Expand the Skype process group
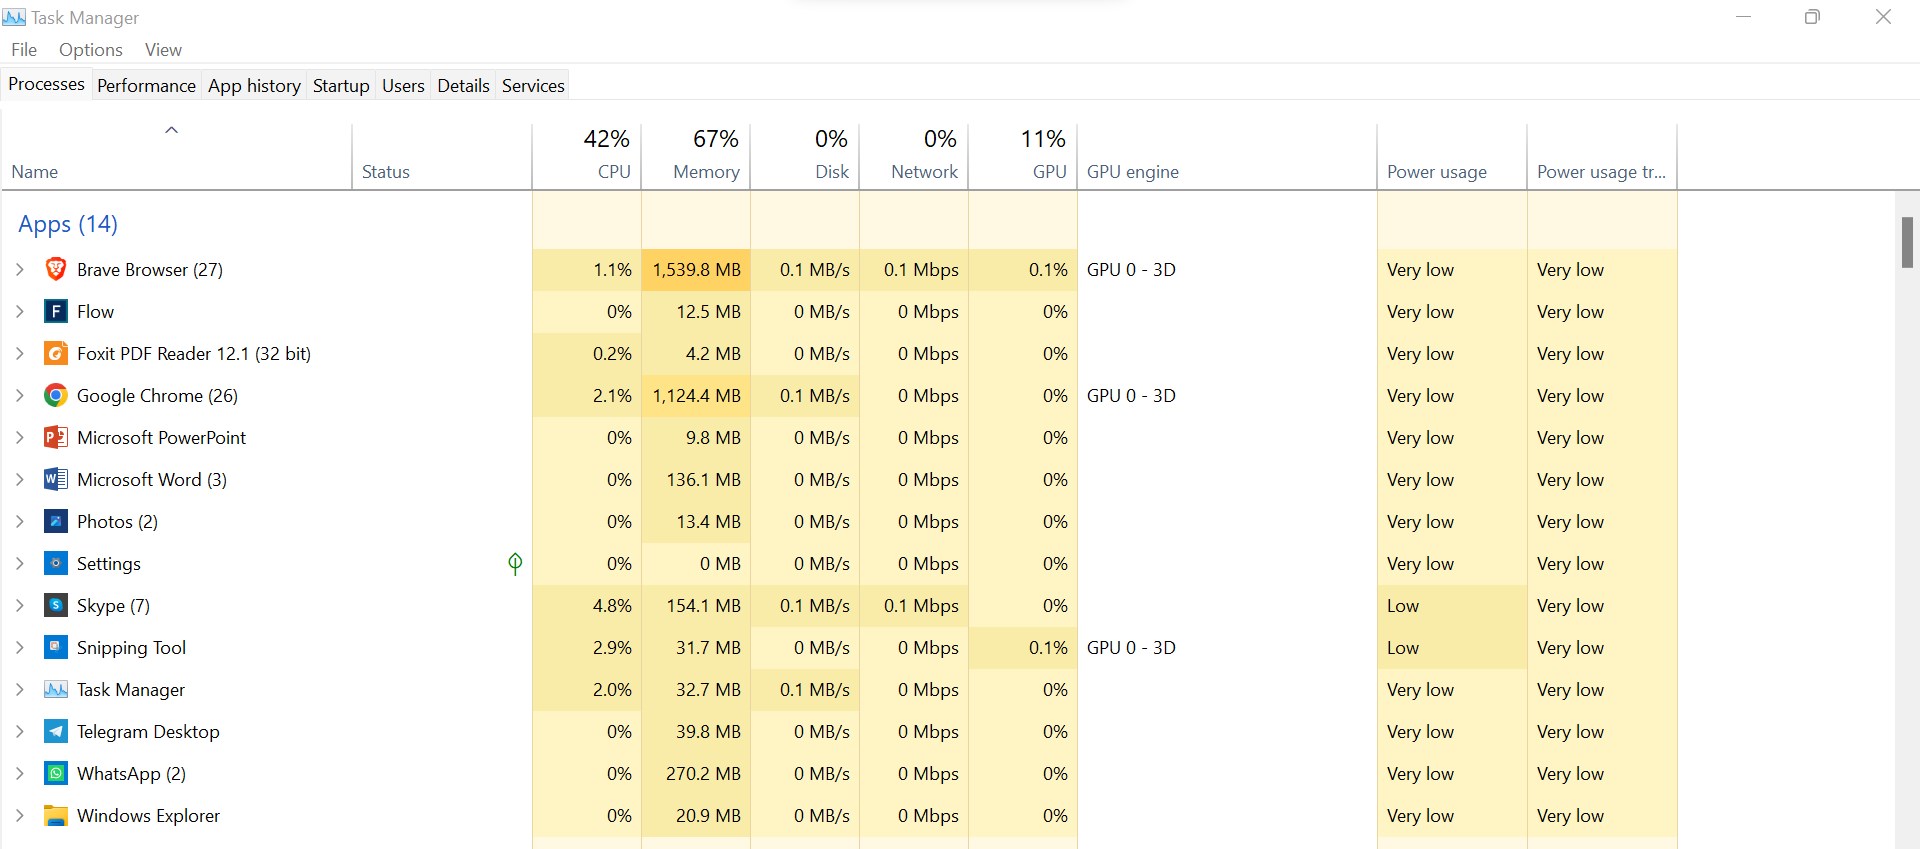1920x849 pixels. [20, 605]
